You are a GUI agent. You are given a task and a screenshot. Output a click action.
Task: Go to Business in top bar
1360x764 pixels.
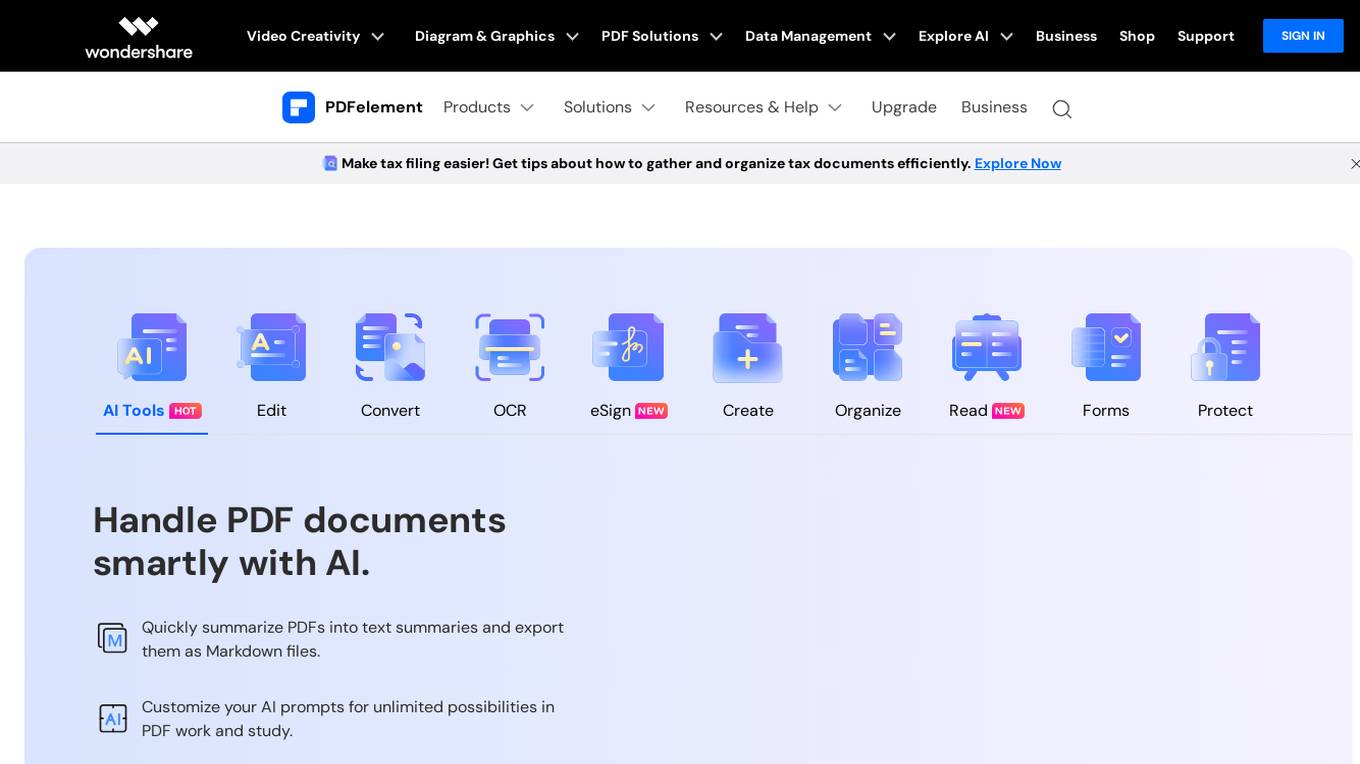[x=1066, y=36]
